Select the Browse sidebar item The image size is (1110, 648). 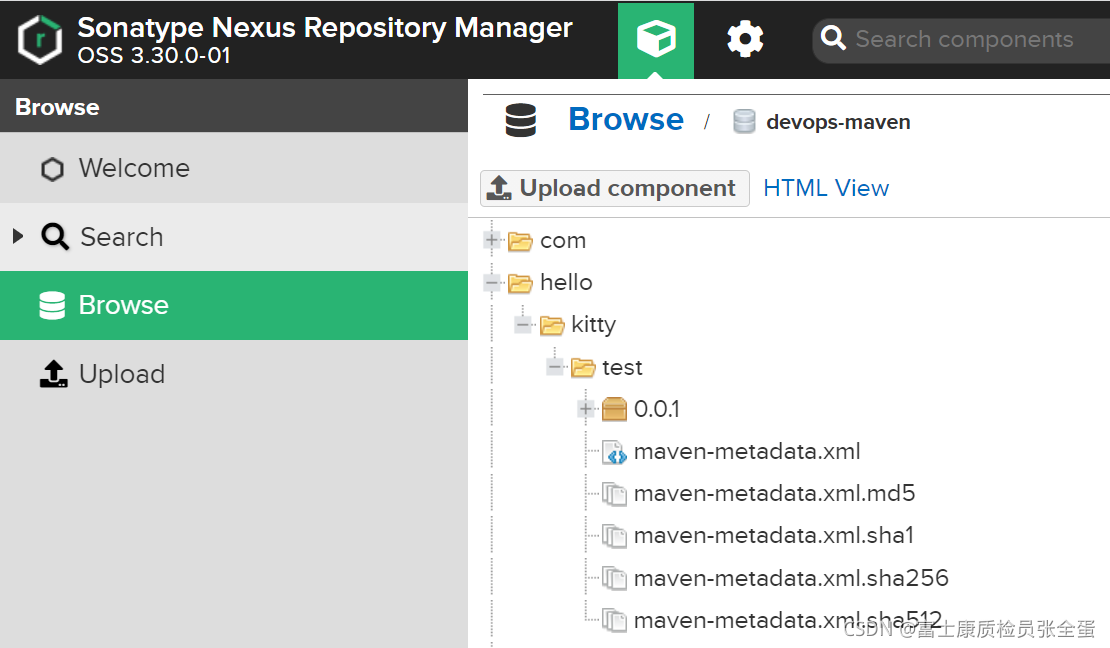point(234,305)
